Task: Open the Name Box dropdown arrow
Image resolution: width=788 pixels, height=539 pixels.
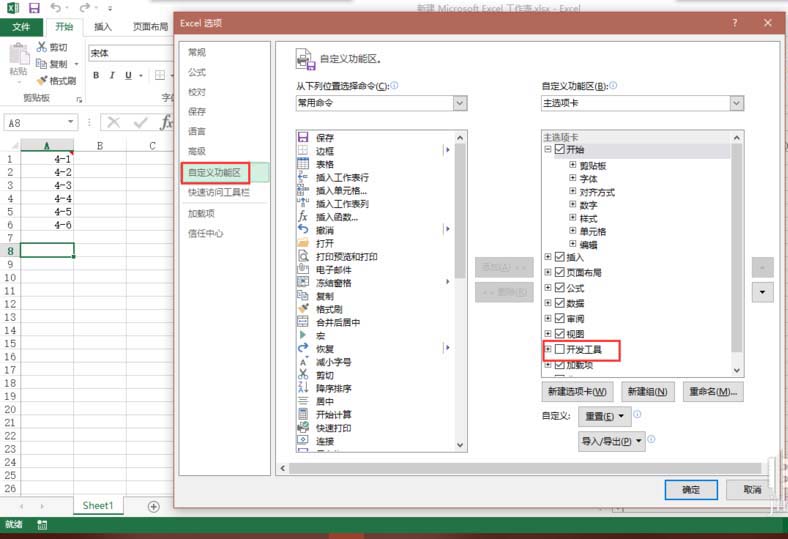Action: (70, 122)
